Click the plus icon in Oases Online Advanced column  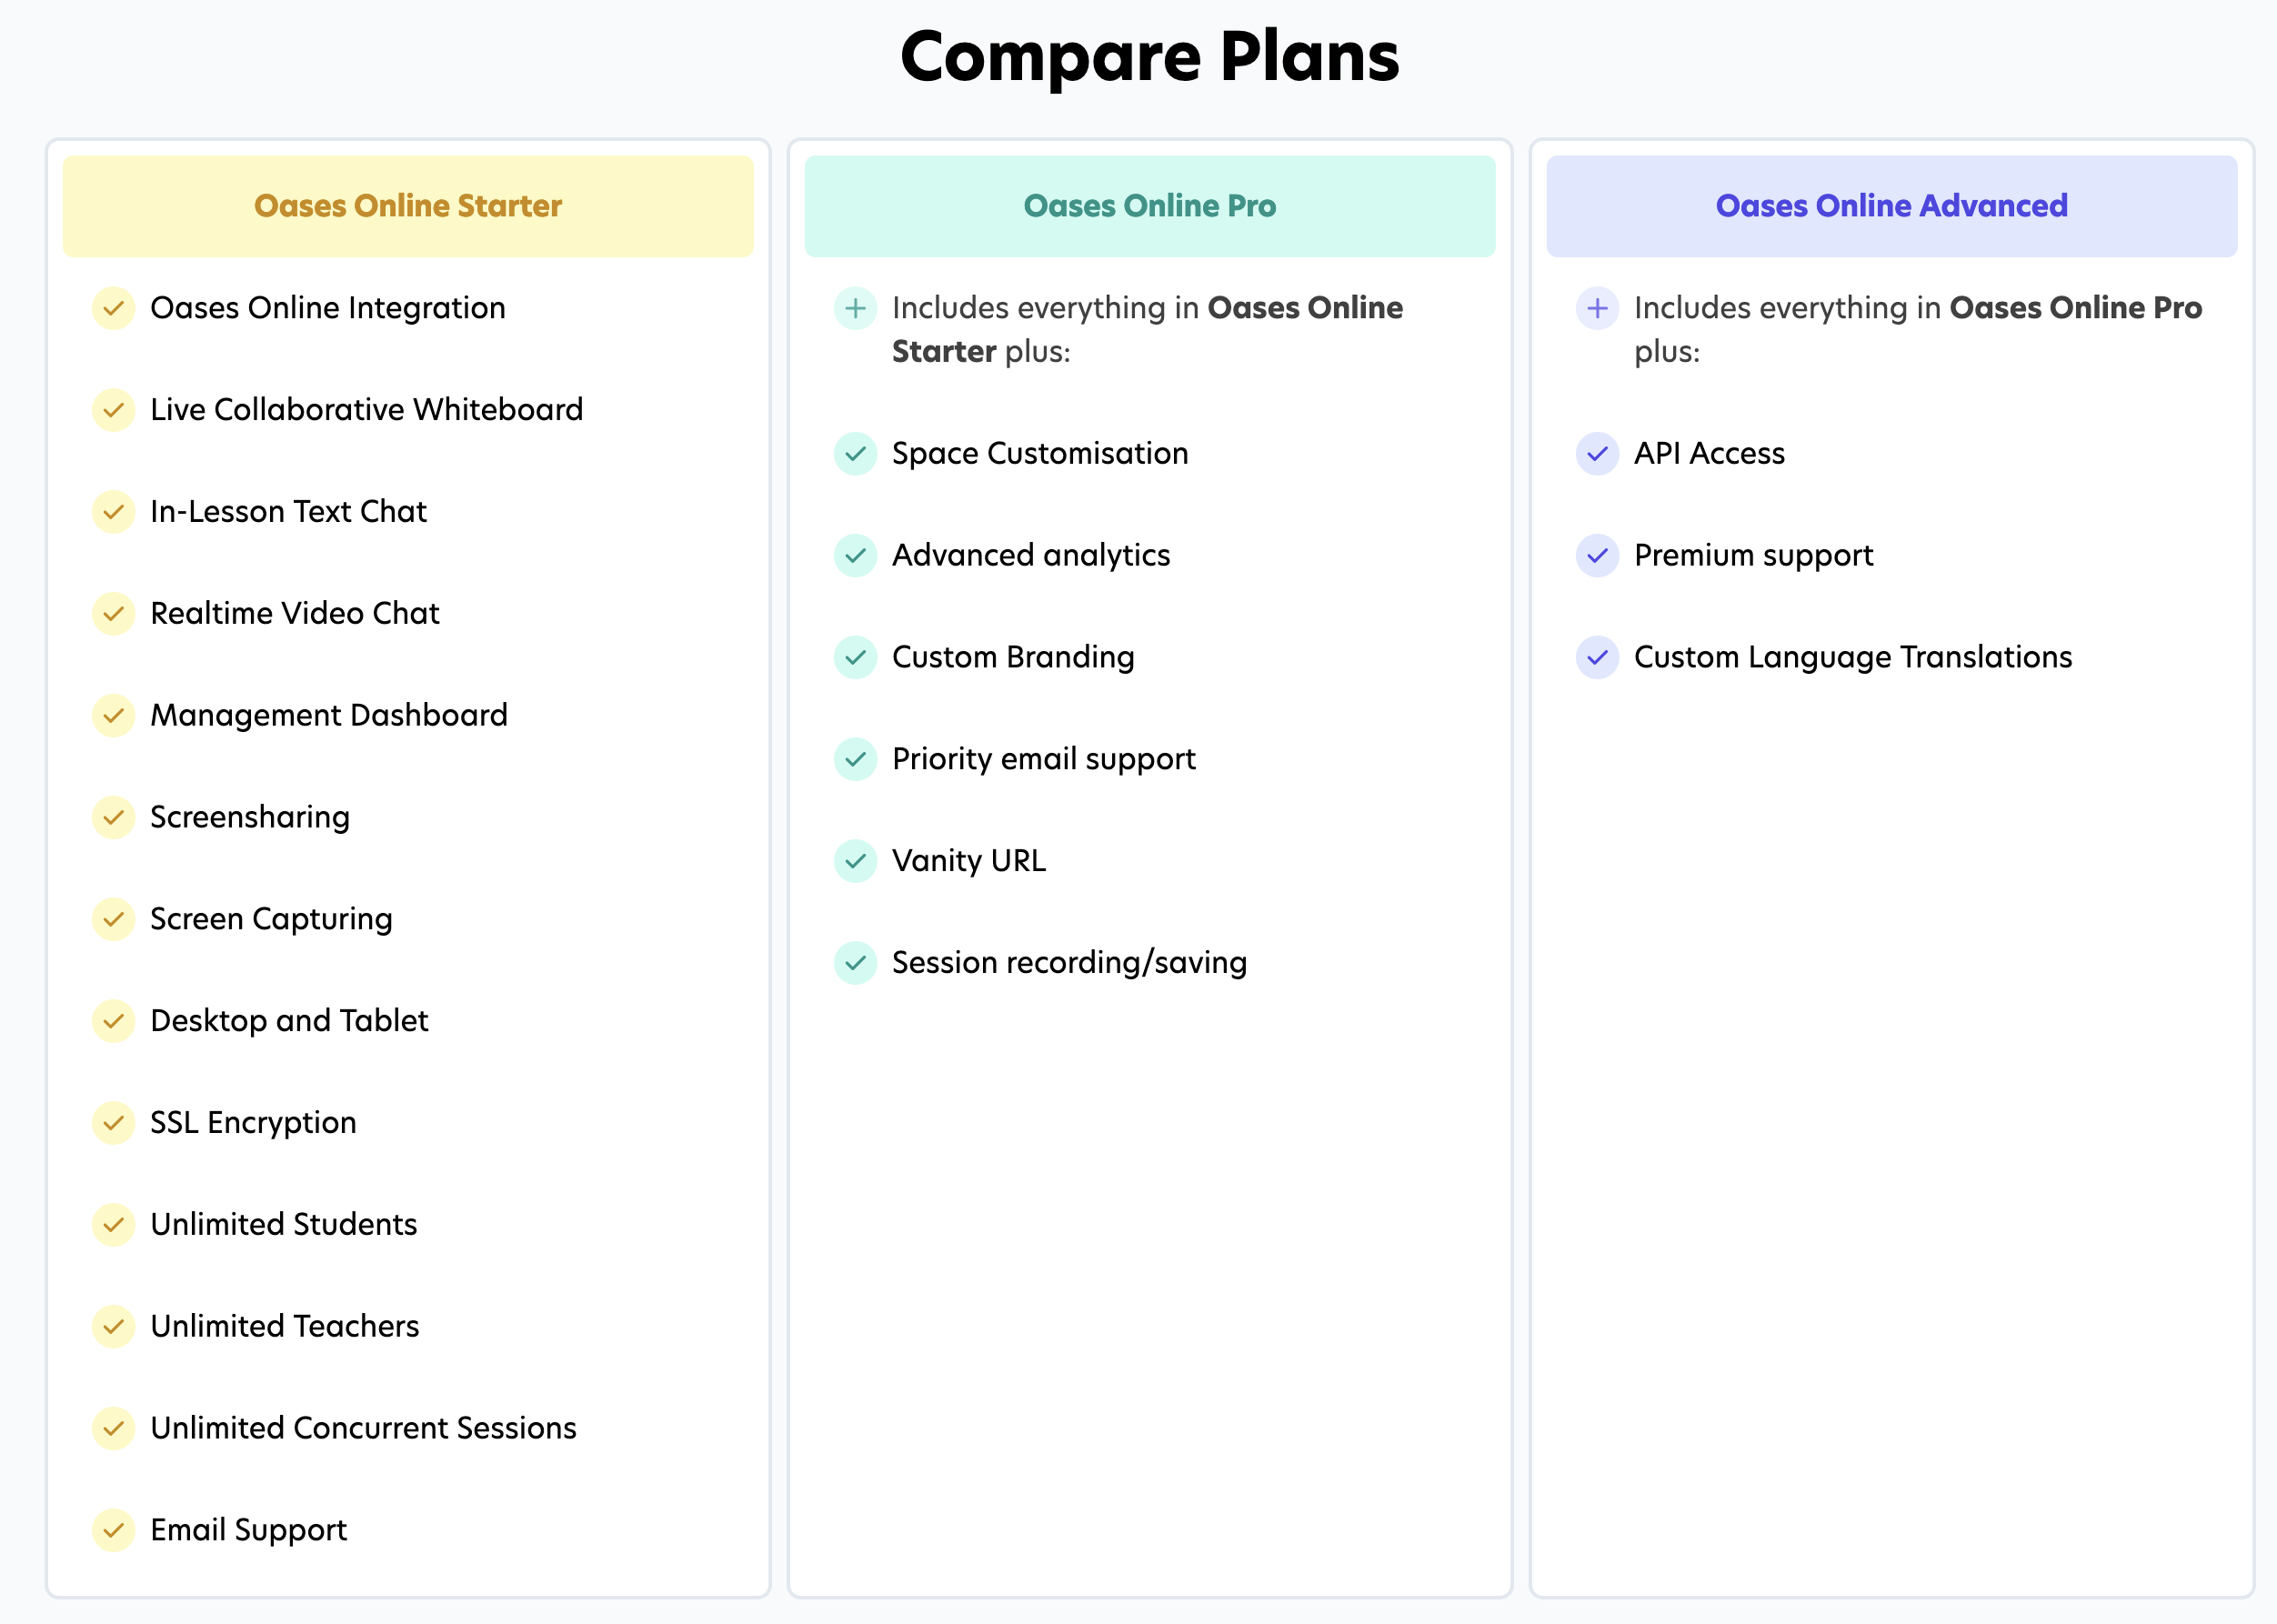point(1597,308)
